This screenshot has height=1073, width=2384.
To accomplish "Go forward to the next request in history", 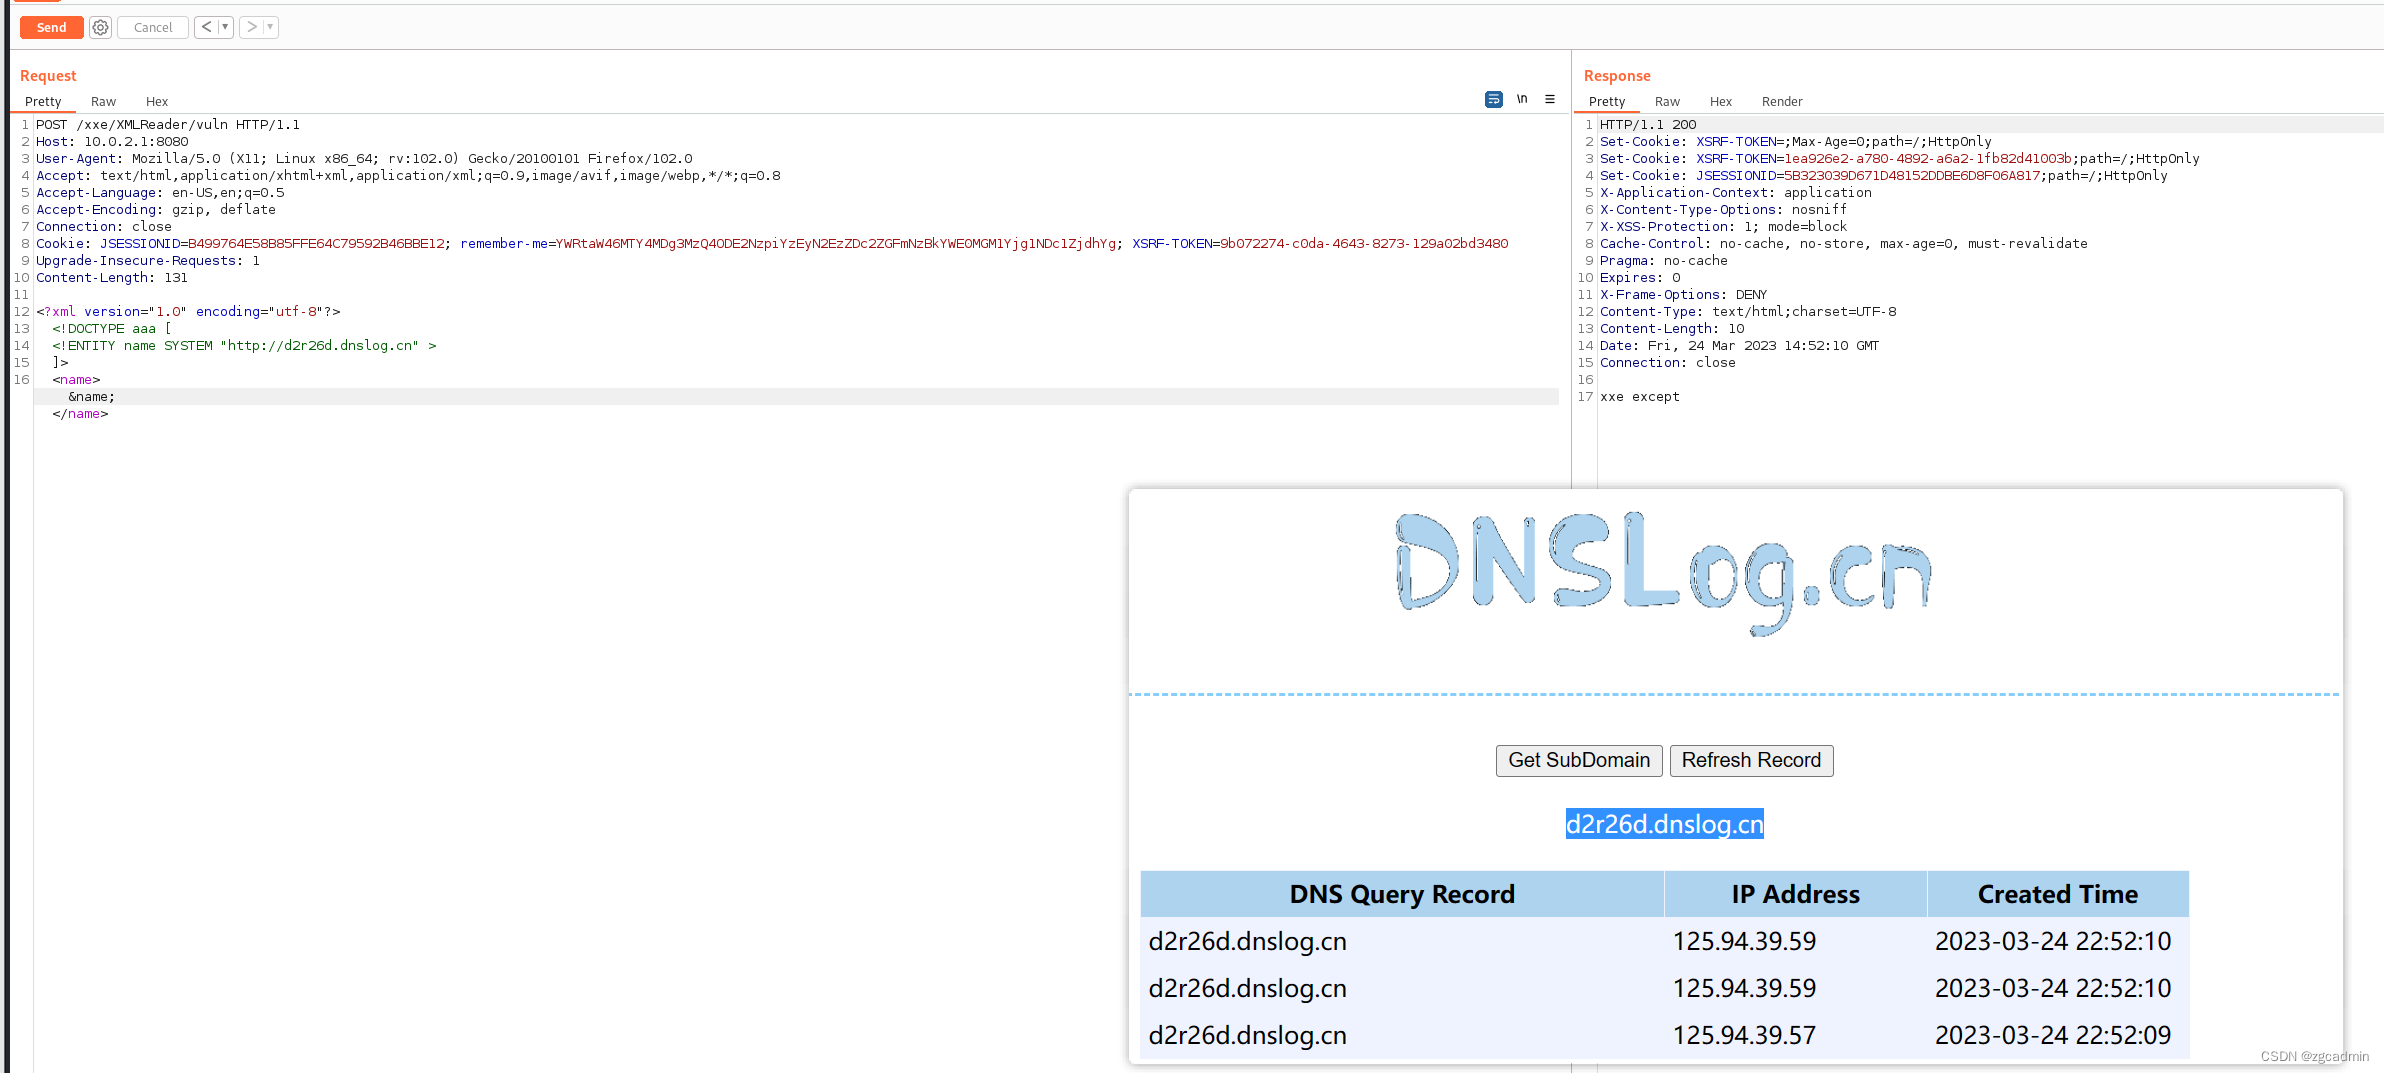I will pos(251,28).
